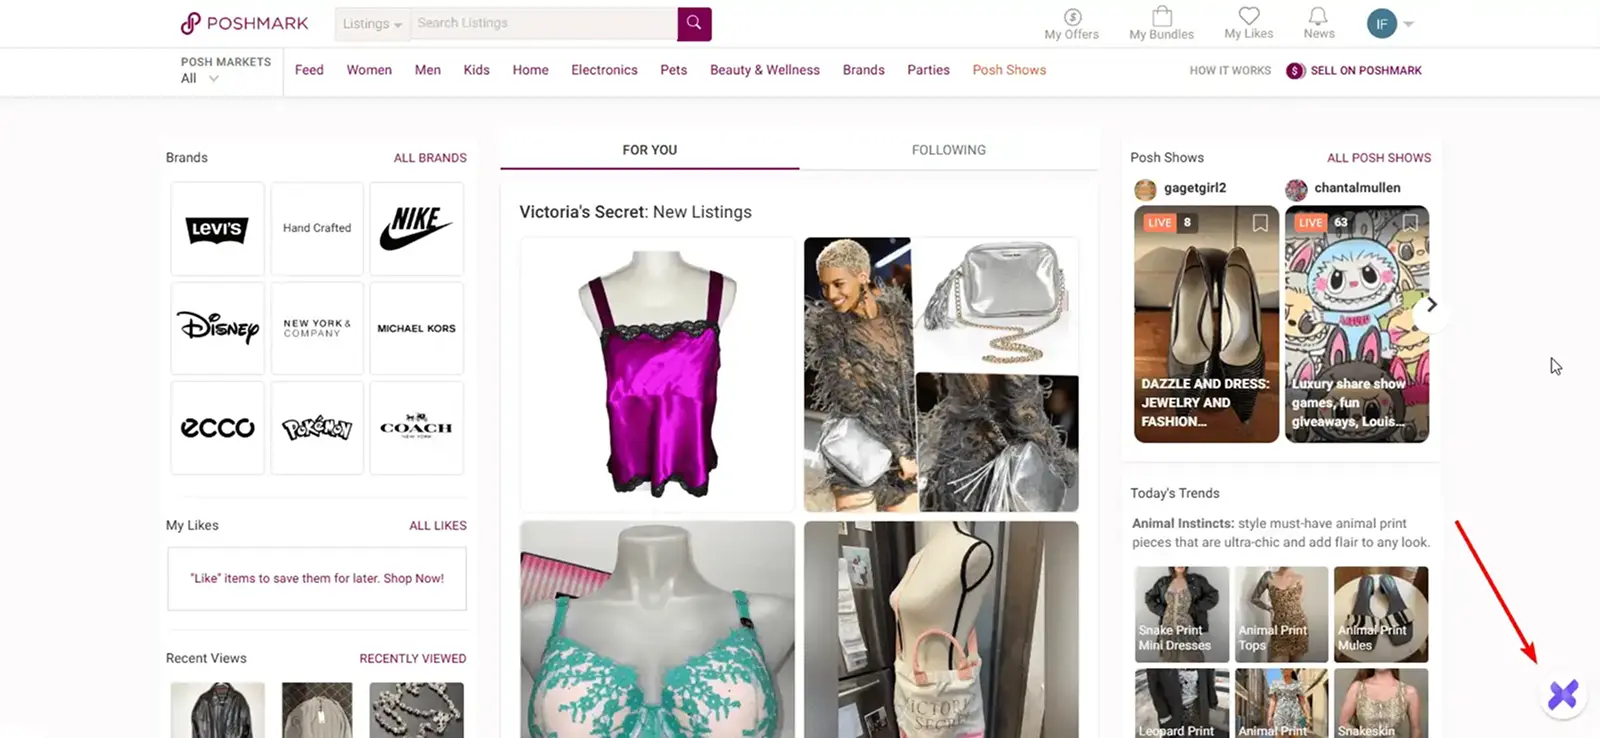
Task: Open the Women category
Action: pos(369,70)
